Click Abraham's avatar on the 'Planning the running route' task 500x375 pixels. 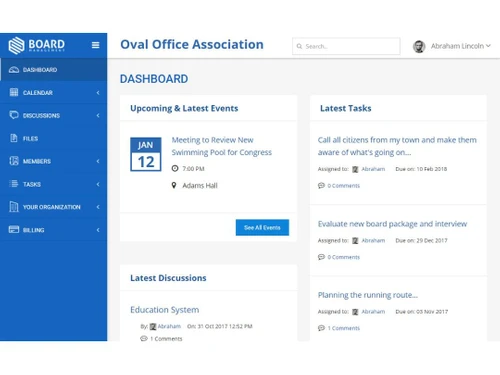[x=355, y=312]
